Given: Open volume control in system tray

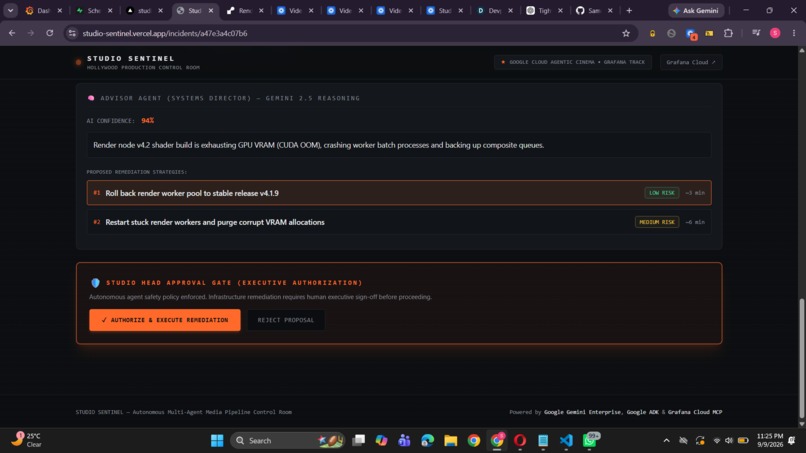Looking at the screenshot, I should coord(729,441).
